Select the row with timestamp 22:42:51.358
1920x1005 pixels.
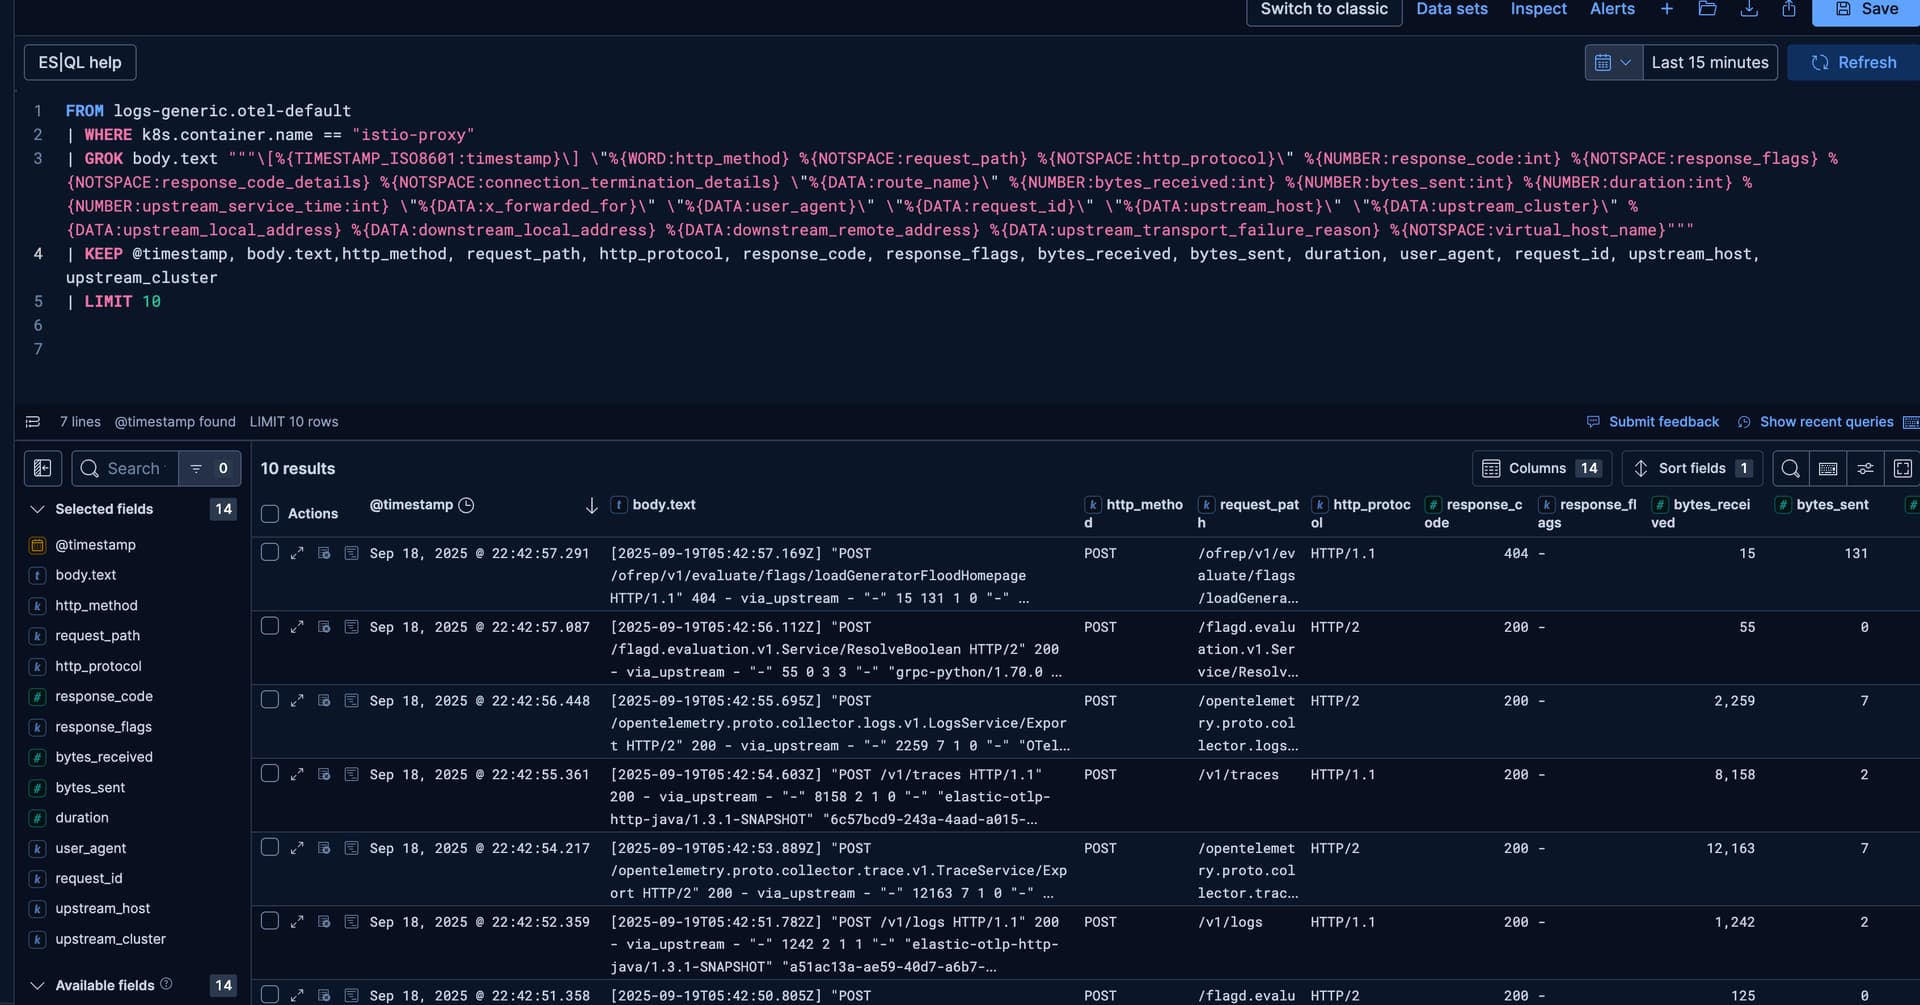point(270,995)
